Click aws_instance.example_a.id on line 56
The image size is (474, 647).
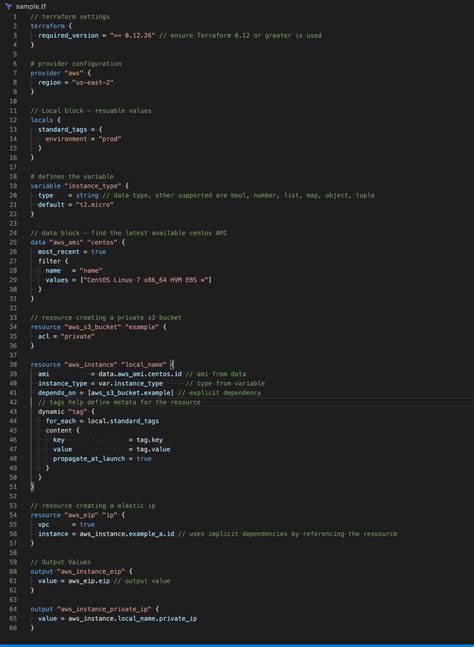click(127, 534)
